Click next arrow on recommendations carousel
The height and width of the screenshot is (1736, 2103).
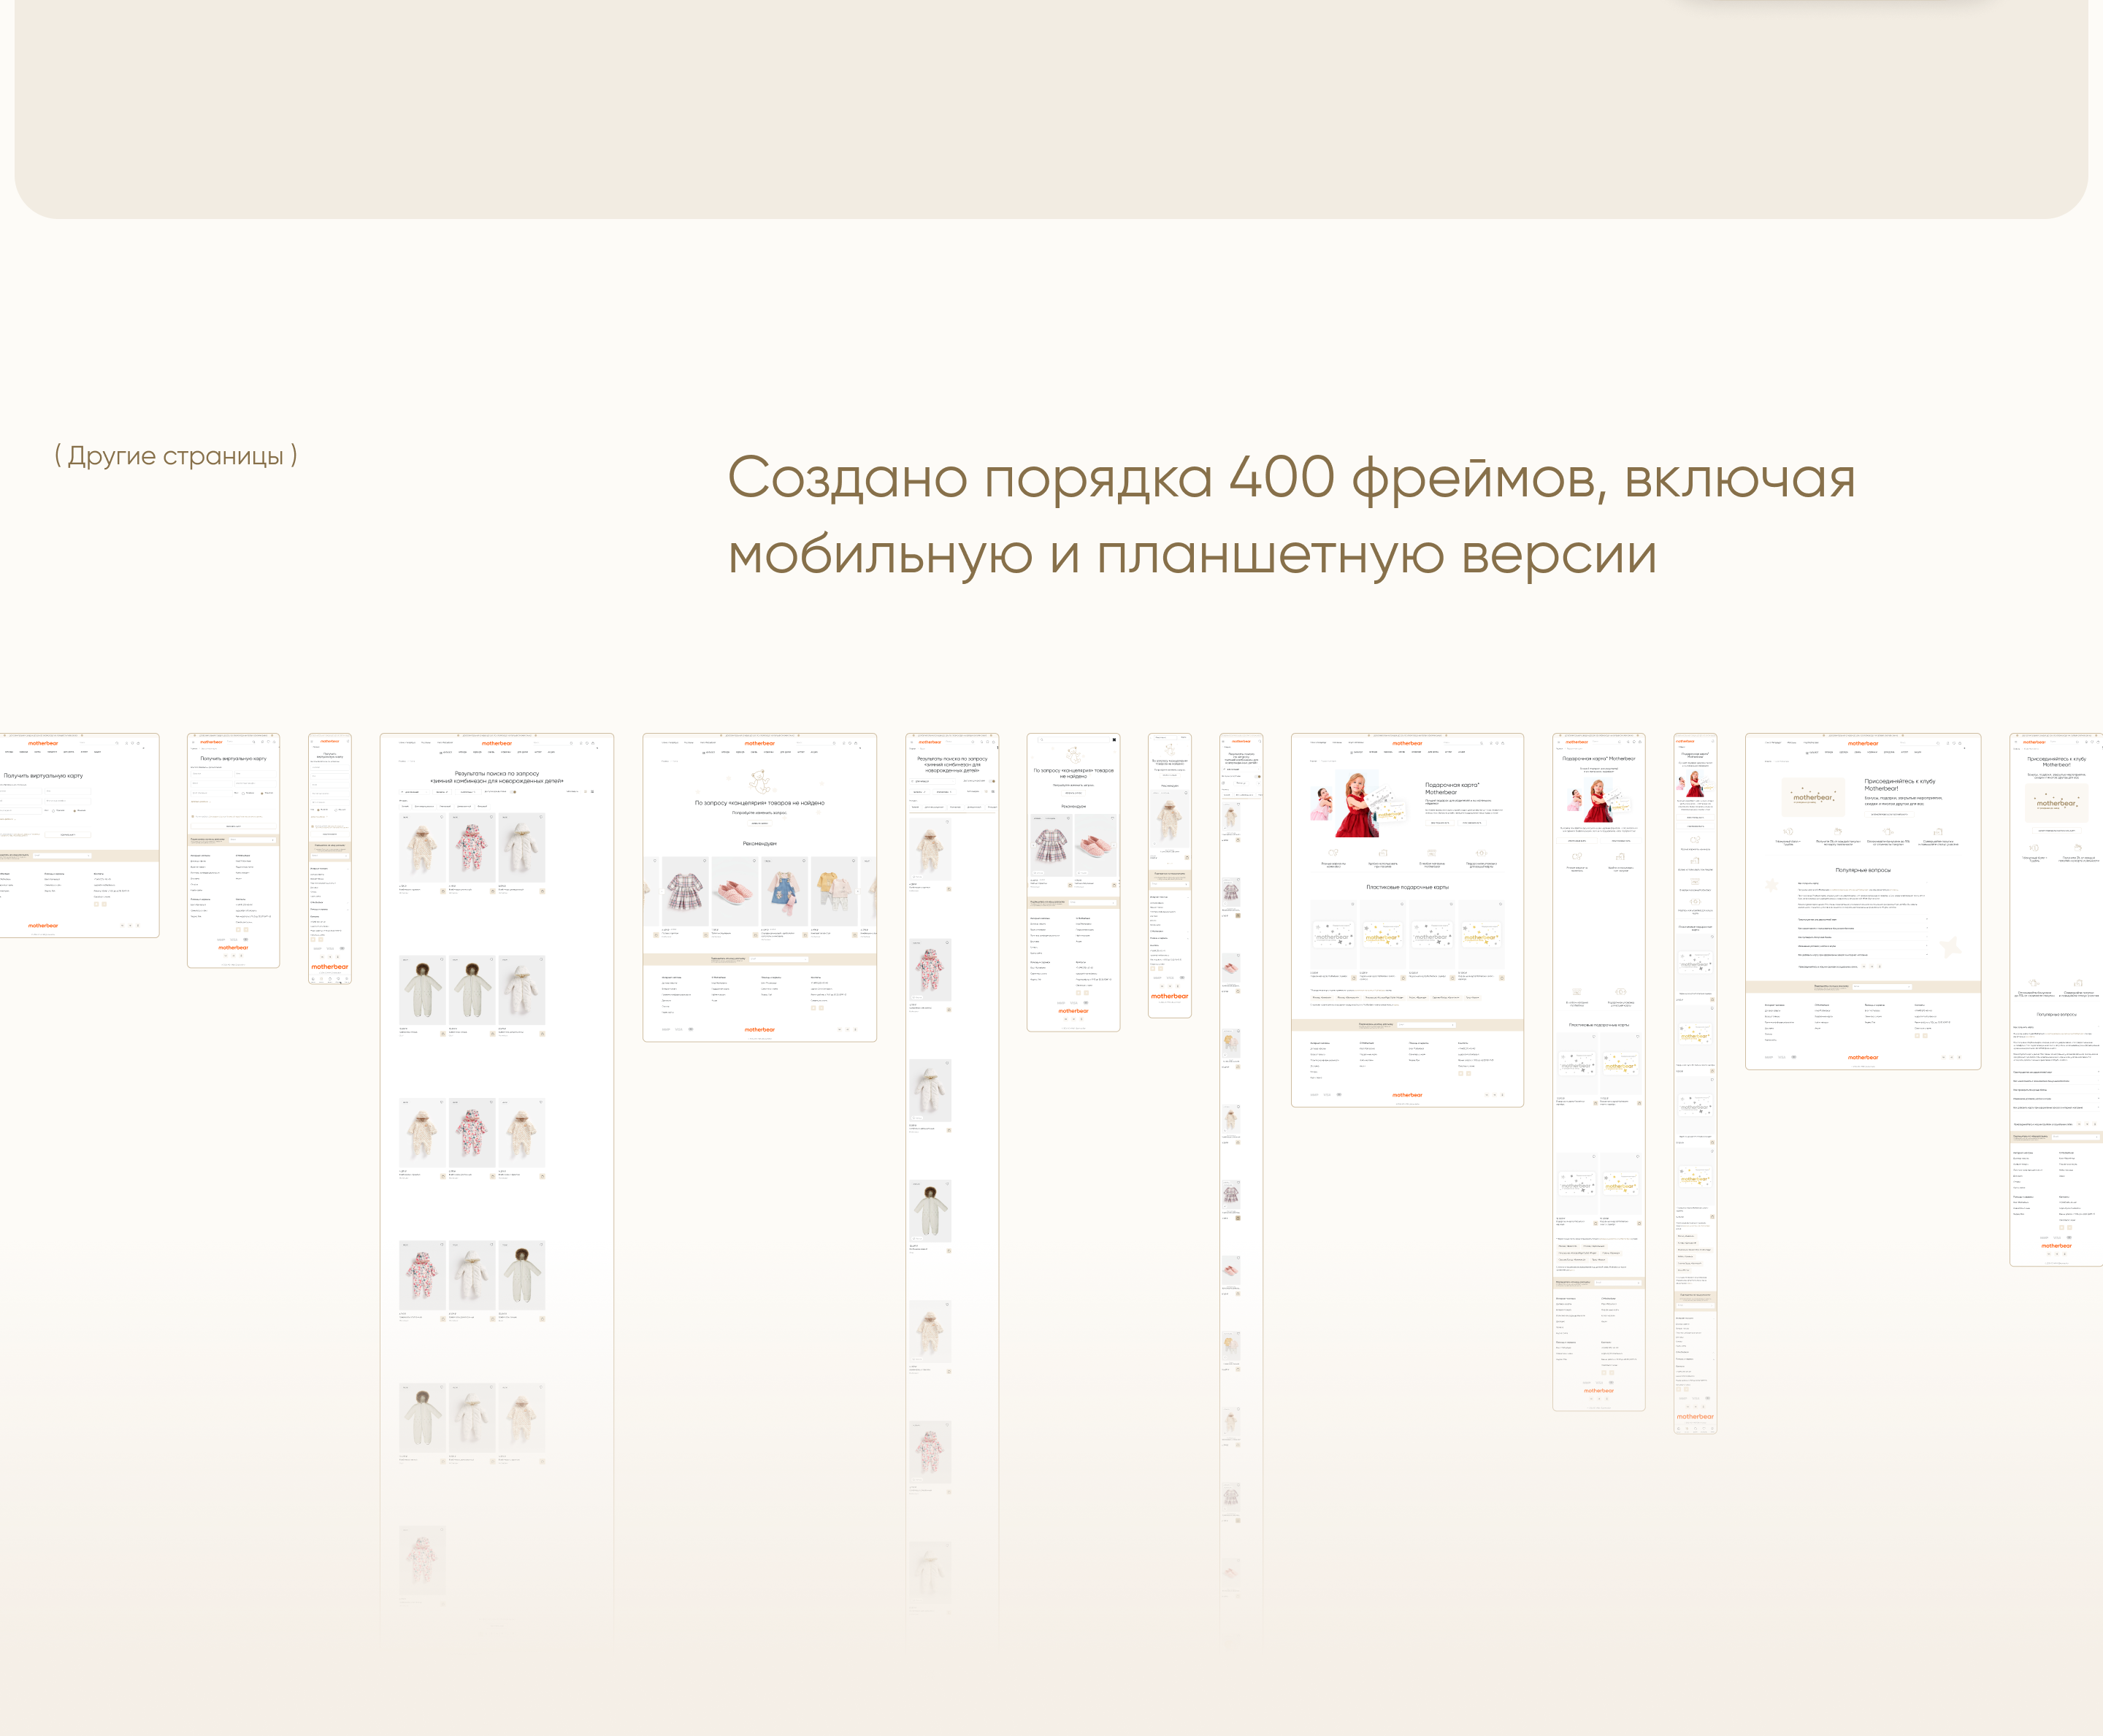(859, 891)
